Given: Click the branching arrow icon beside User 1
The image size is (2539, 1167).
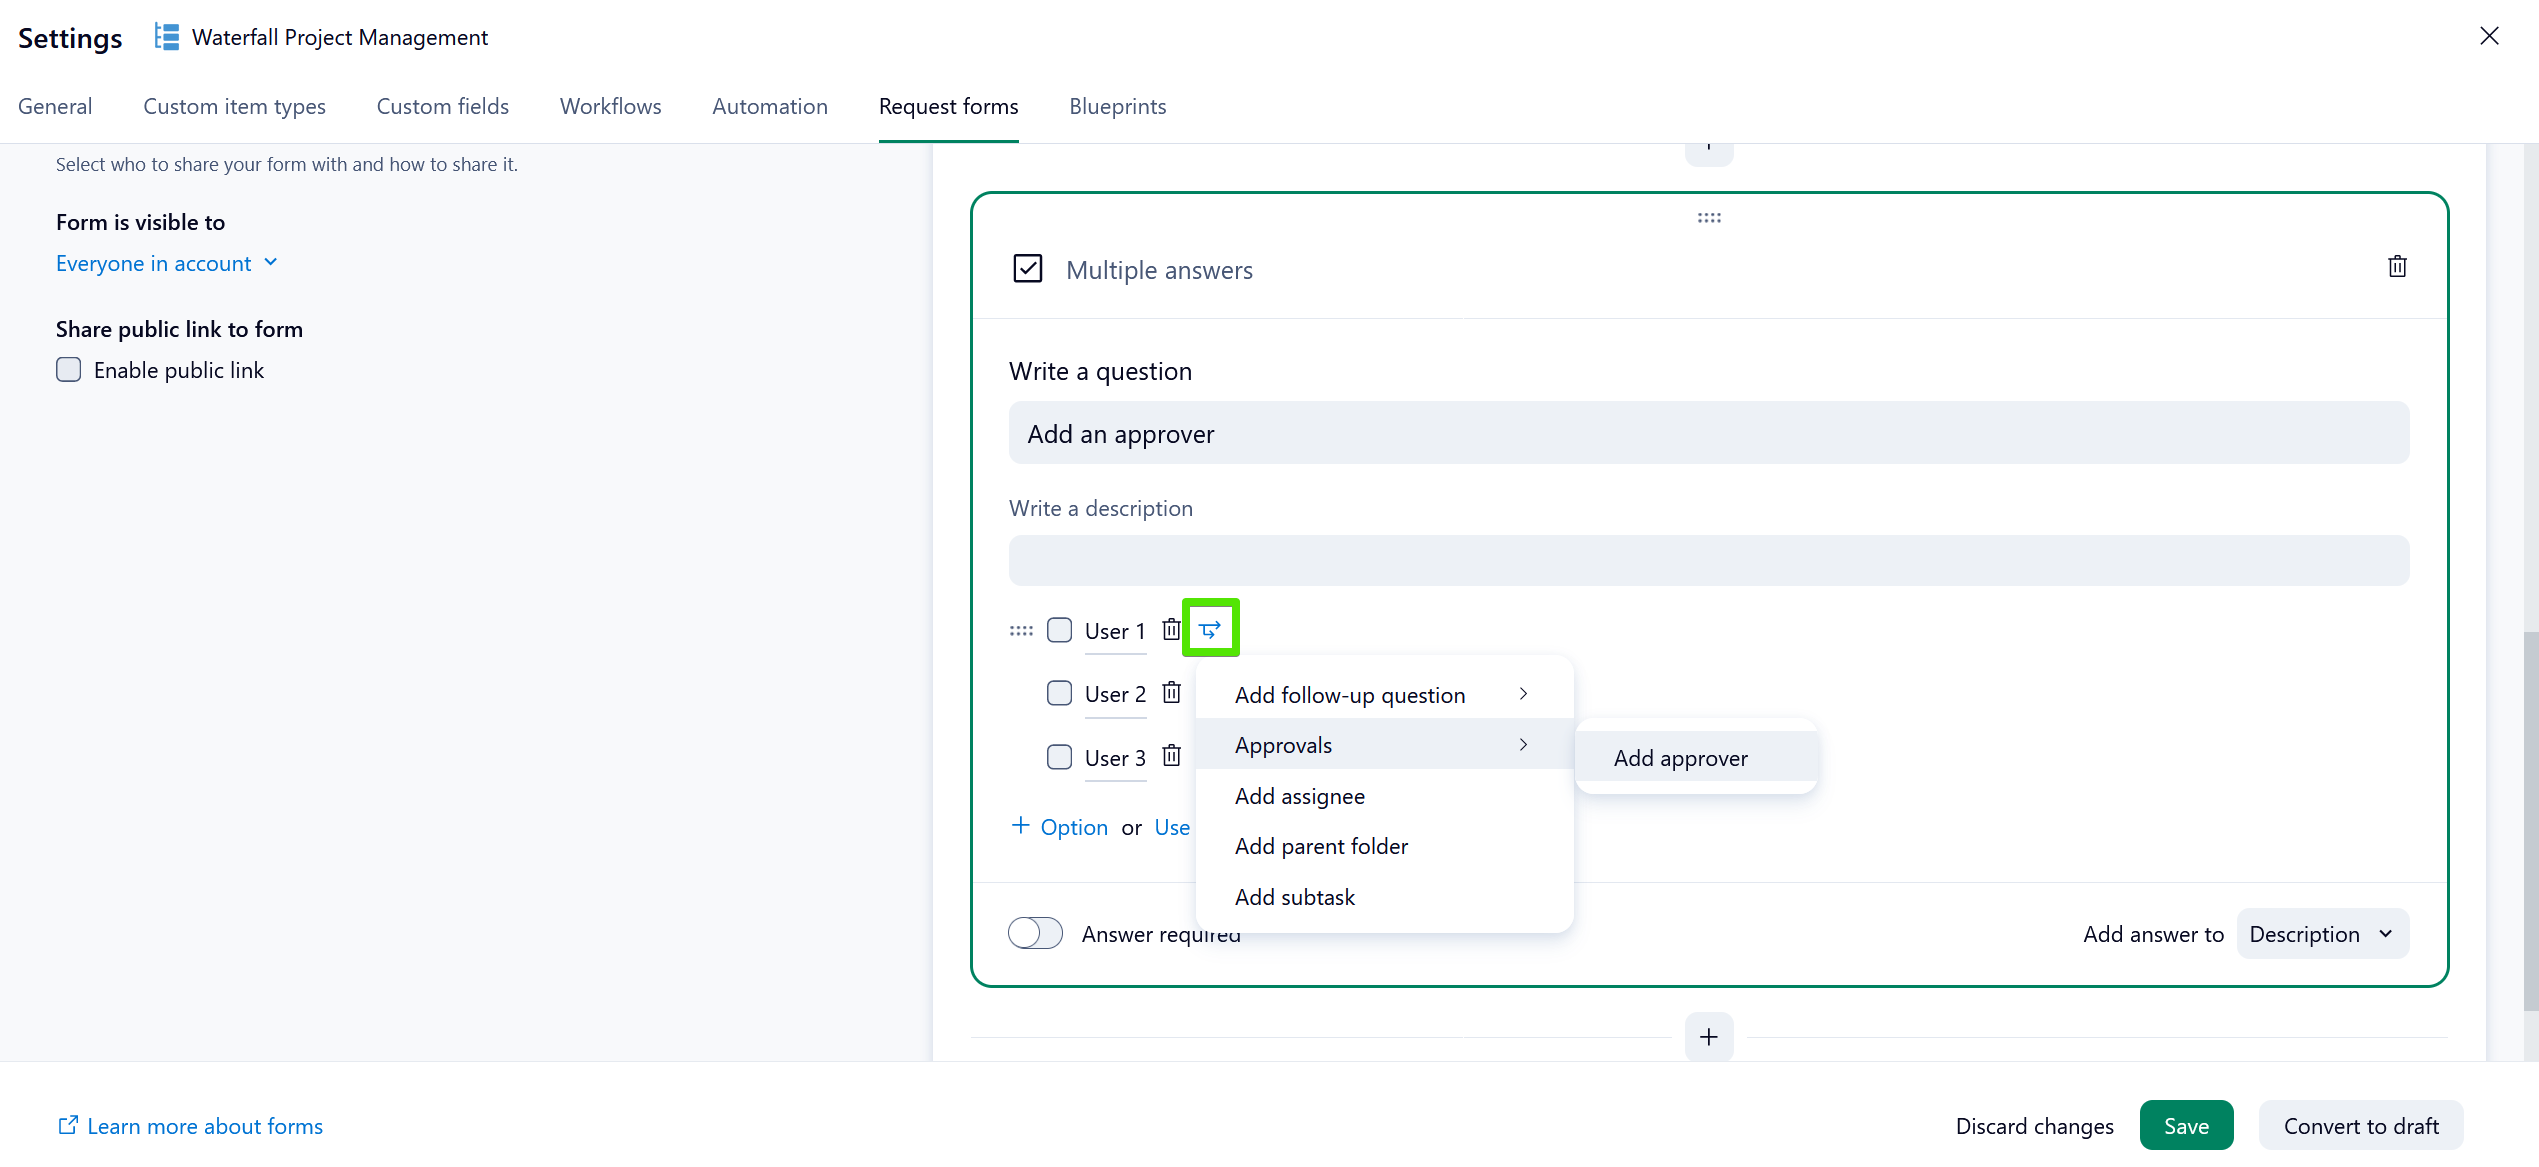Looking at the screenshot, I should tap(1210, 629).
